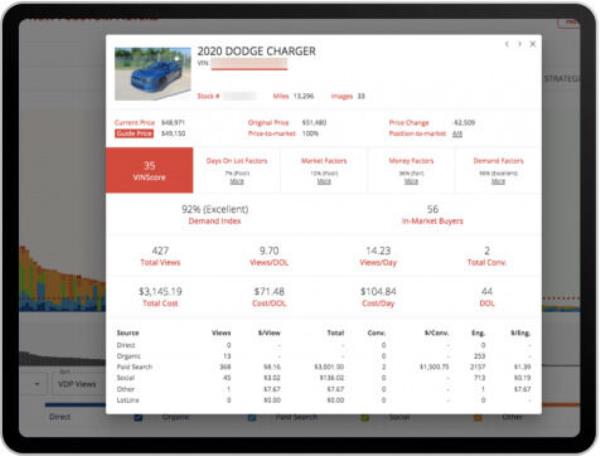Click the Current Price label
Image resolution: width=600 pixels, height=456 pixels.
(x=135, y=122)
